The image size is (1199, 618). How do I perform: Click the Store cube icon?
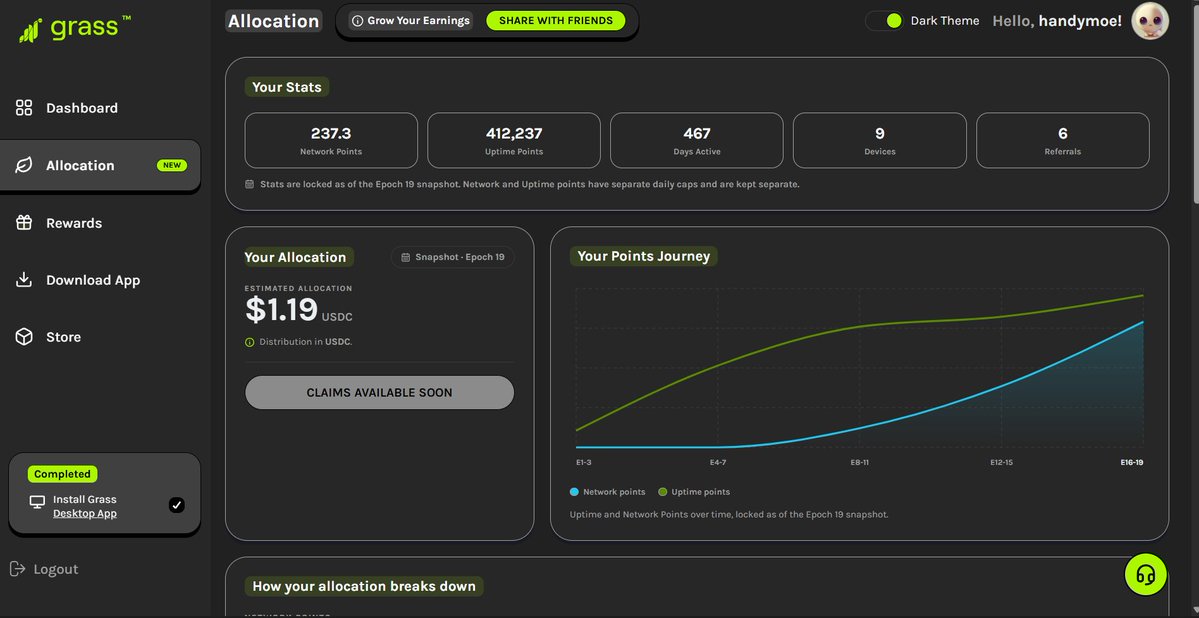[24, 337]
